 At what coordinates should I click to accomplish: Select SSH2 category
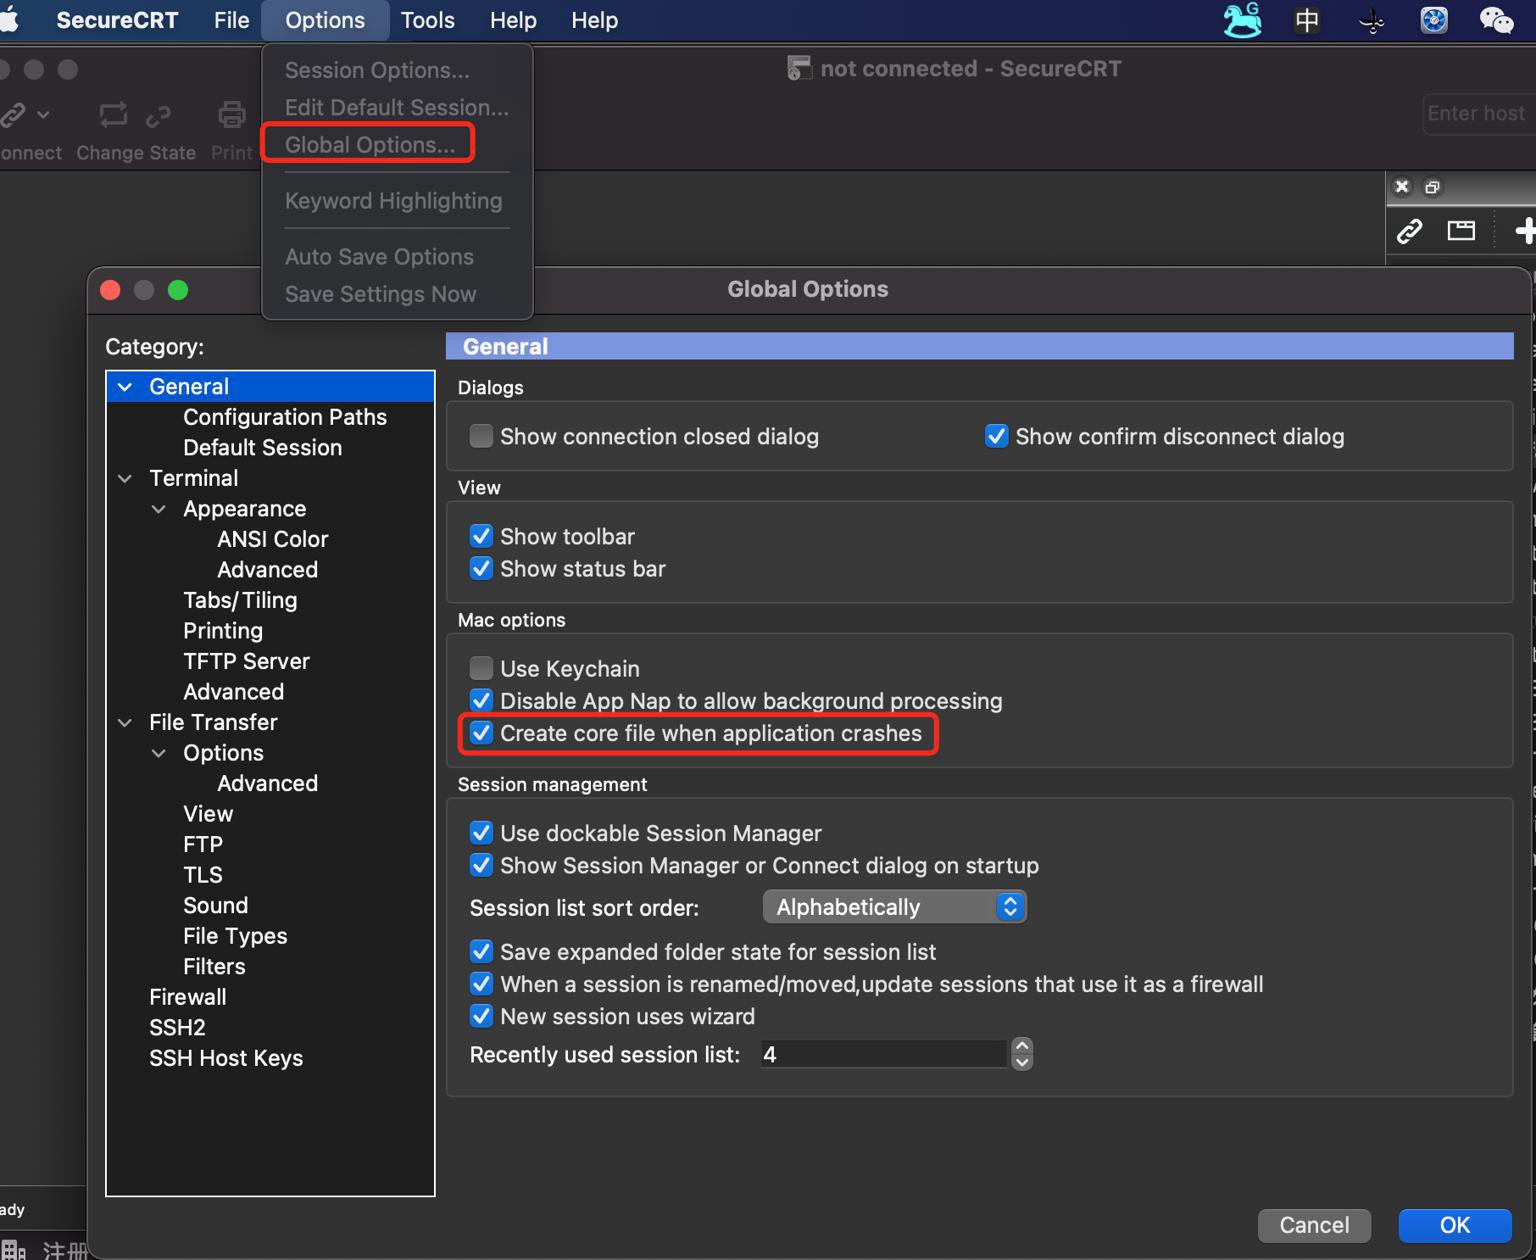[x=177, y=1028]
